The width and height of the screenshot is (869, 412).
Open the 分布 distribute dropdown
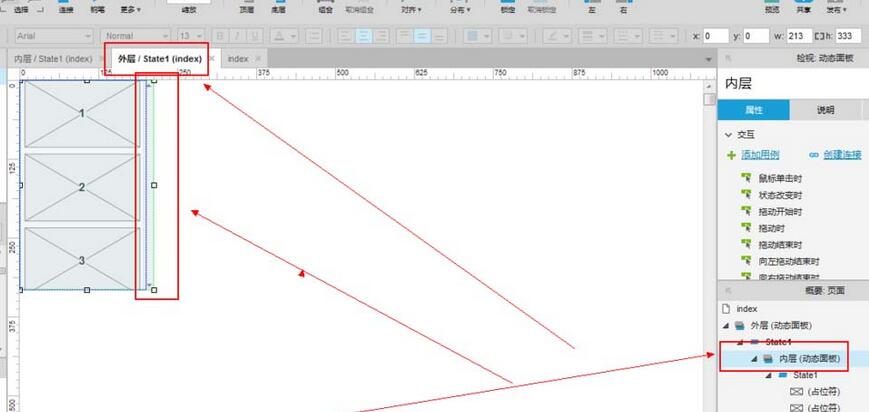click(x=460, y=9)
